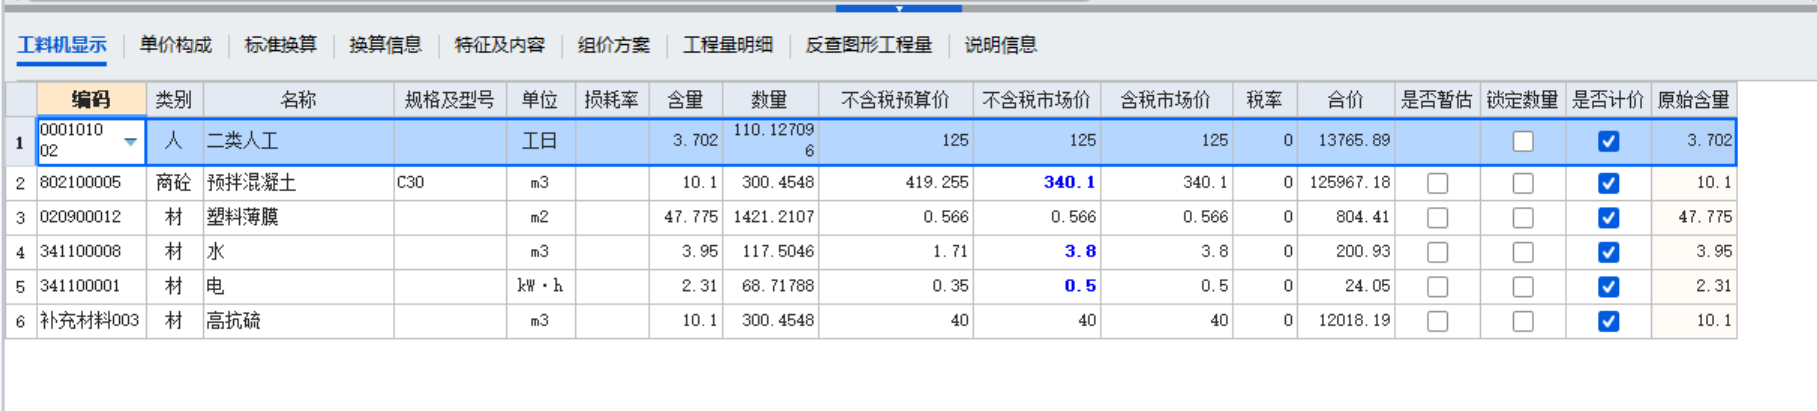The width and height of the screenshot is (1817, 411).
Task: Open the 换算信息 tab
Action: tap(386, 45)
